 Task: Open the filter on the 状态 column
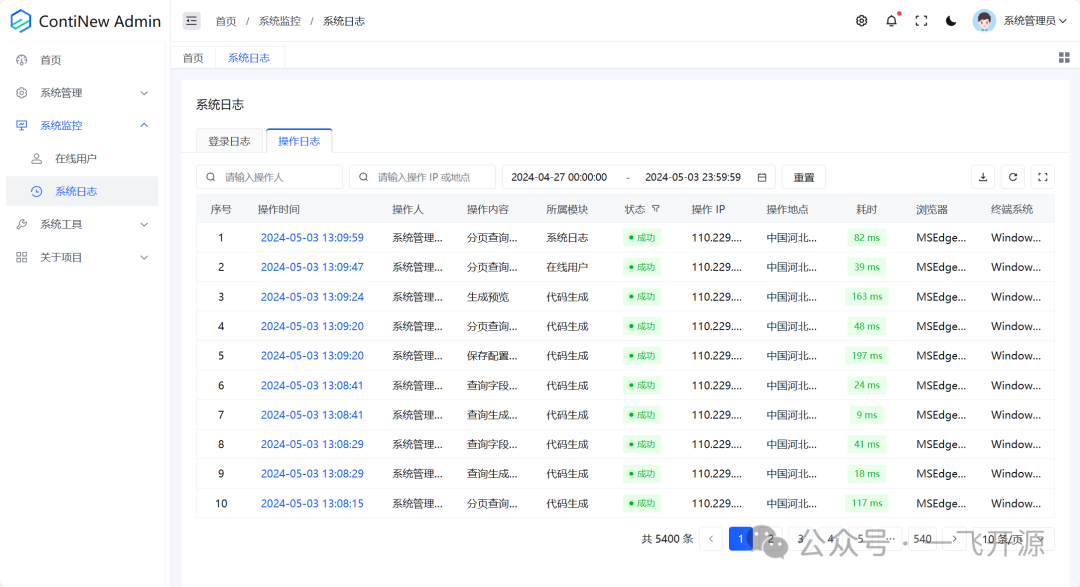(x=656, y=209)
